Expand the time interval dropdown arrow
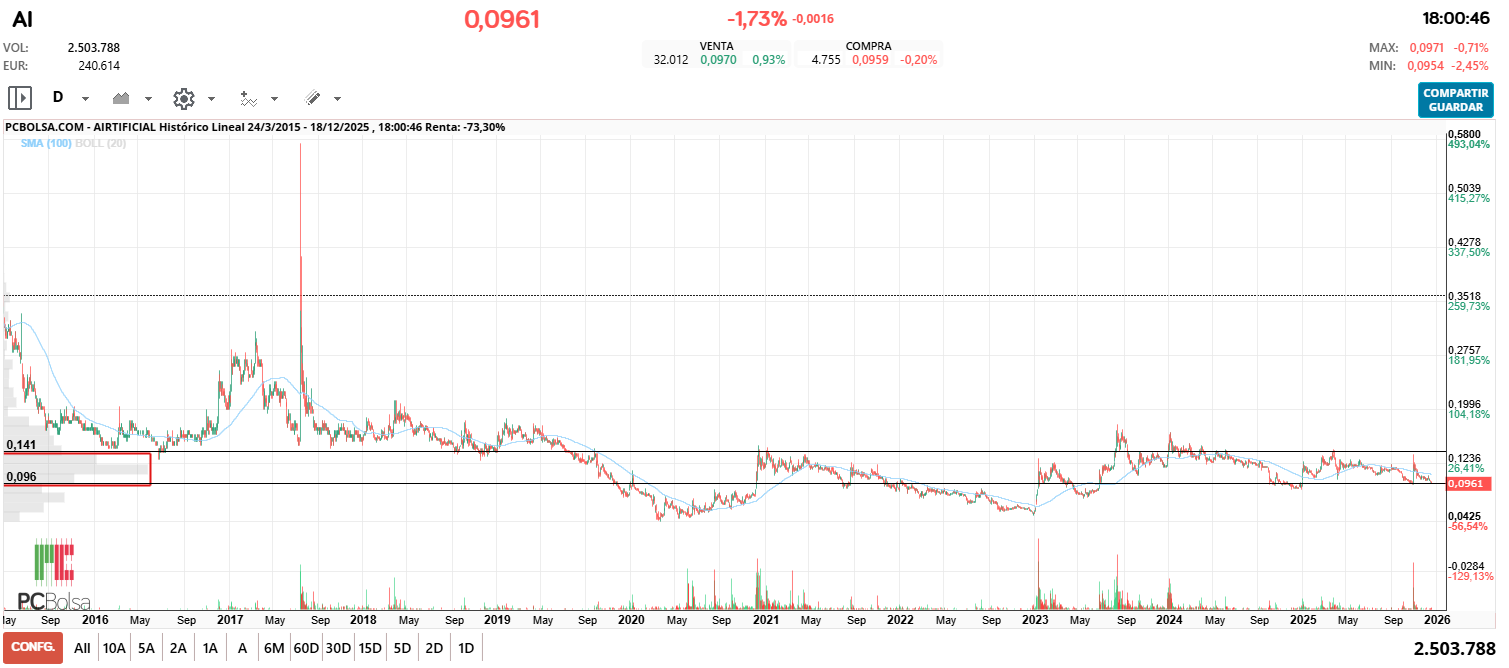Image resolution: width=1509 pixels, height=668 pixels. coord(85,99)
